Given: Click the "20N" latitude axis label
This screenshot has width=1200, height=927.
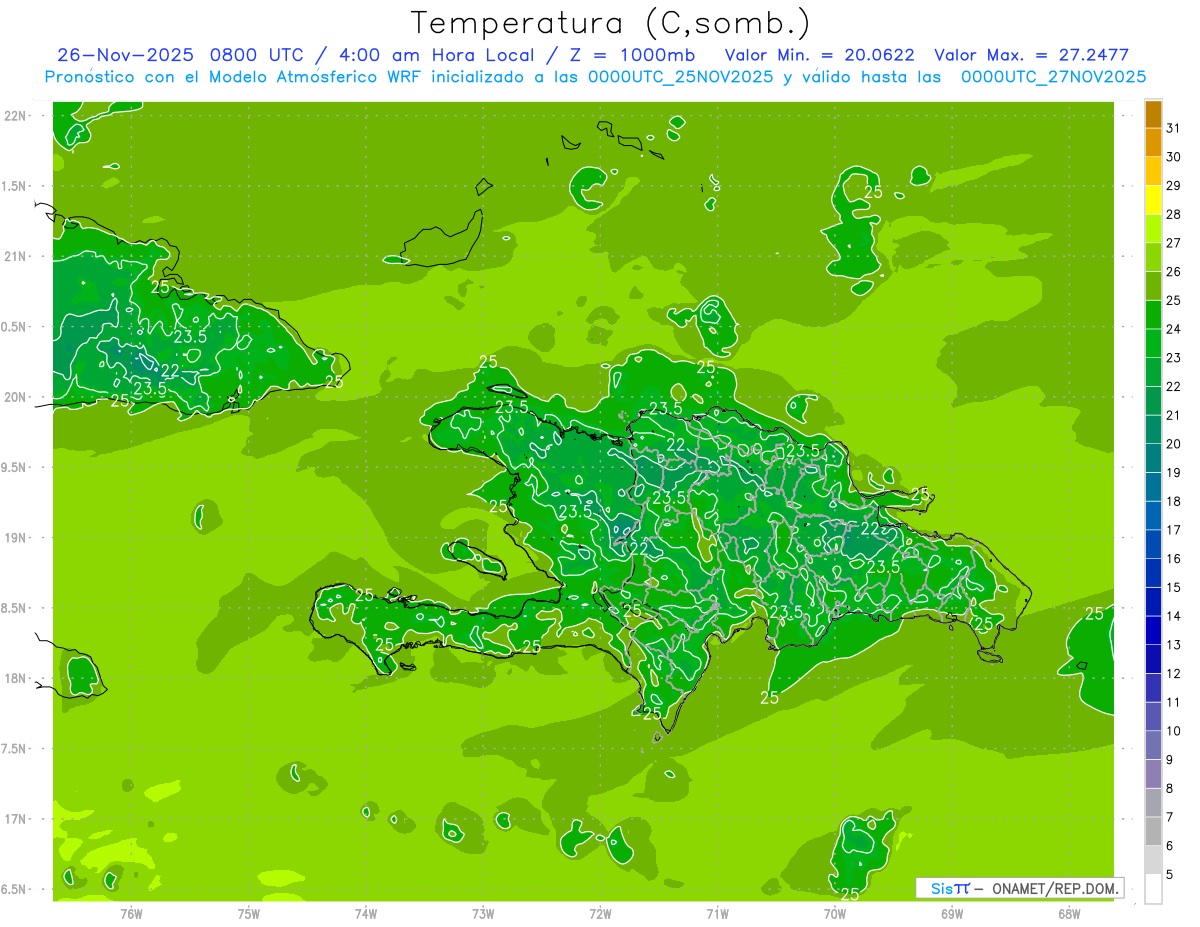Looking at the screenshot, I should click(x=16, y=397).
